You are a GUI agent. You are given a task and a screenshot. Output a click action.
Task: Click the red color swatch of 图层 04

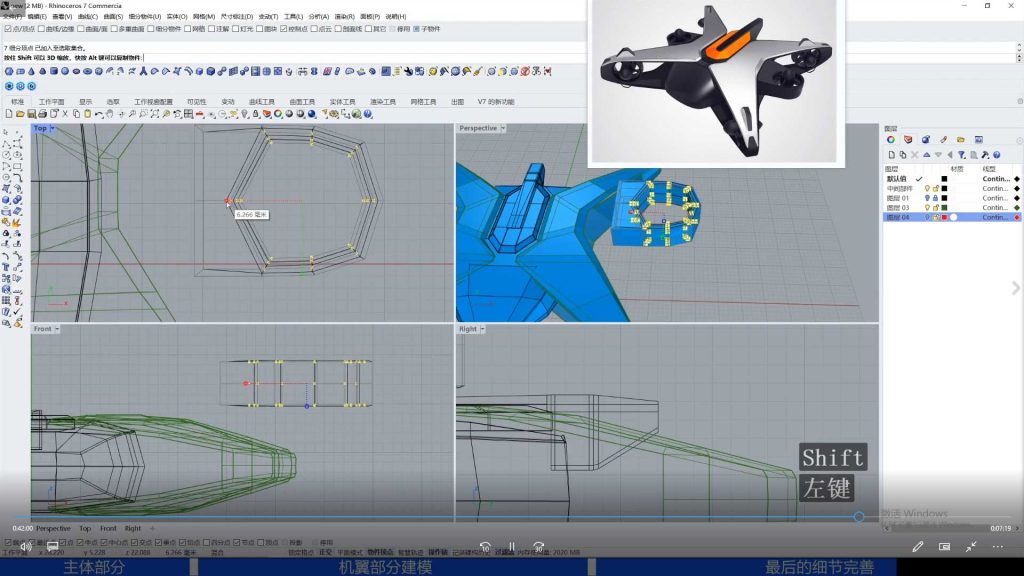point(944,217)
